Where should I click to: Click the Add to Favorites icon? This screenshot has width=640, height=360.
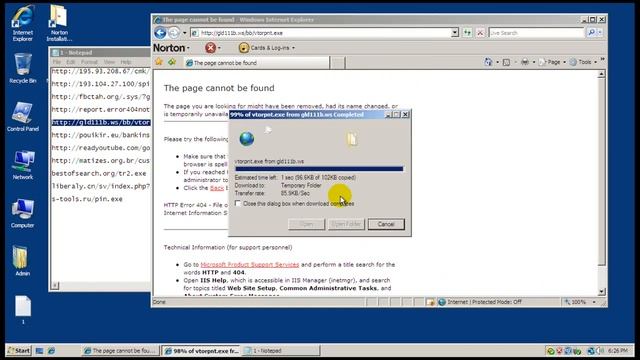coord(172,62)
